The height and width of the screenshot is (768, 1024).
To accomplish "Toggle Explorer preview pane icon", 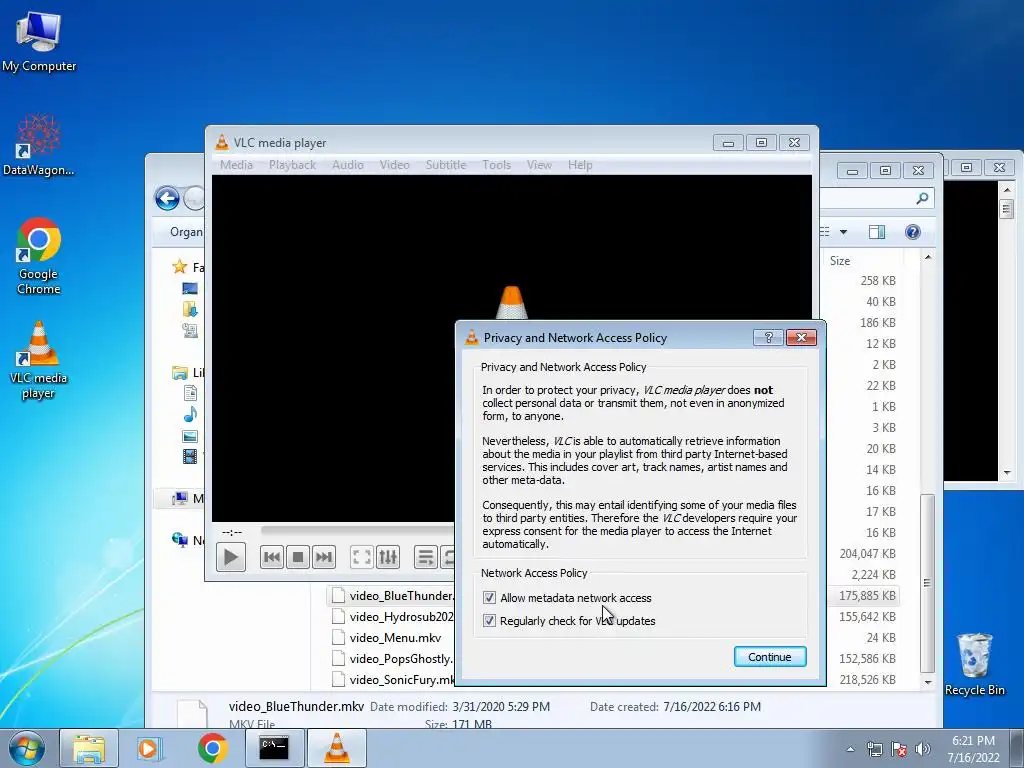I will [x=876, y=232].
